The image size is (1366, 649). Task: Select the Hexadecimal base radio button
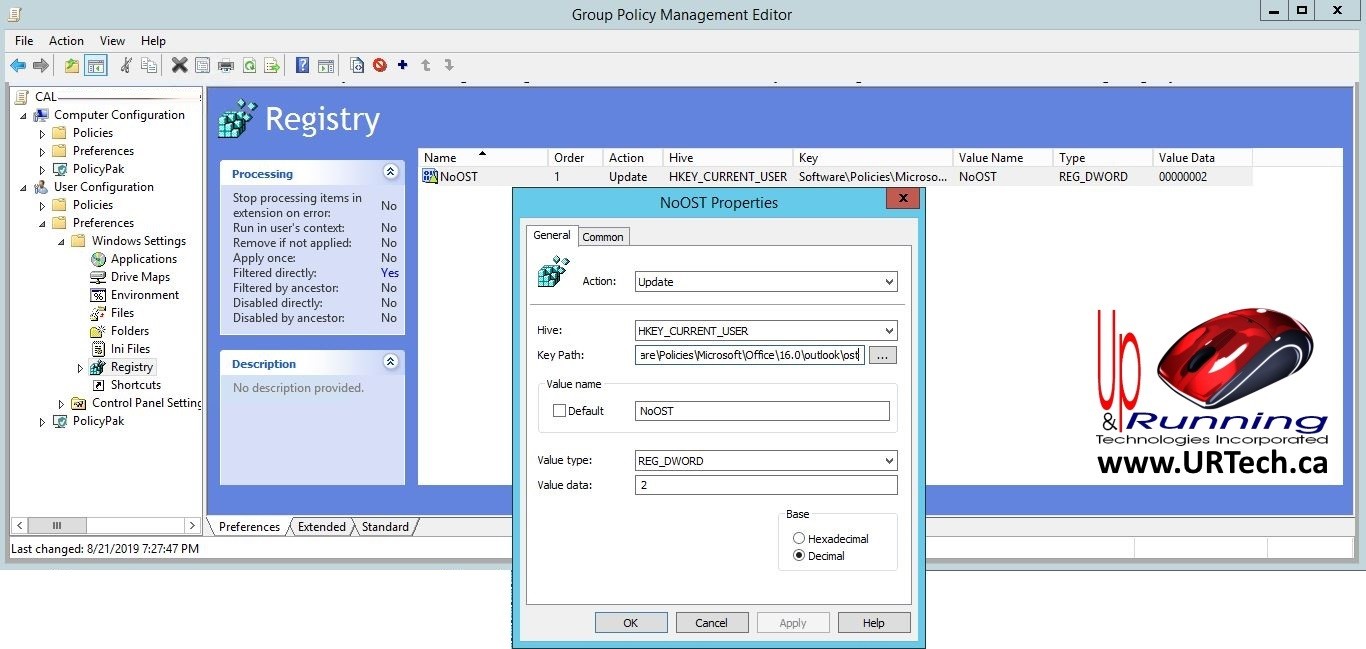tap(799, 539)
